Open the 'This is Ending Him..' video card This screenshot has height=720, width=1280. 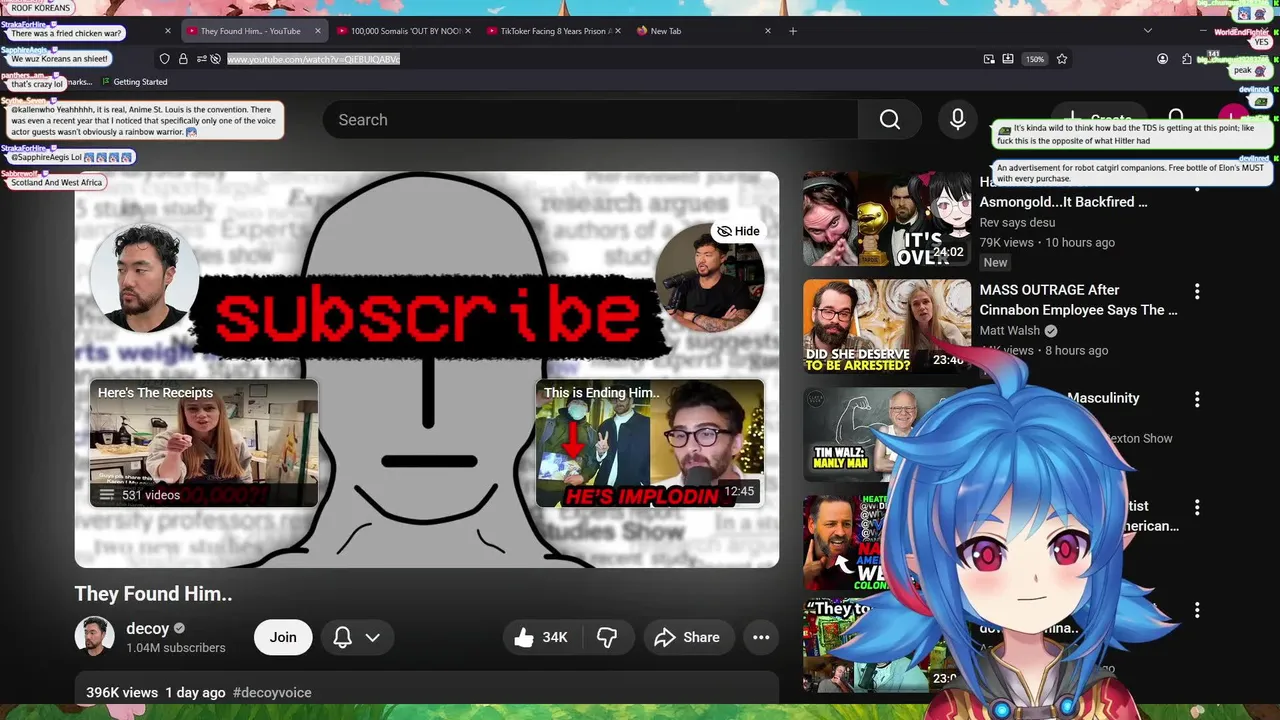(x=650, y=443)
